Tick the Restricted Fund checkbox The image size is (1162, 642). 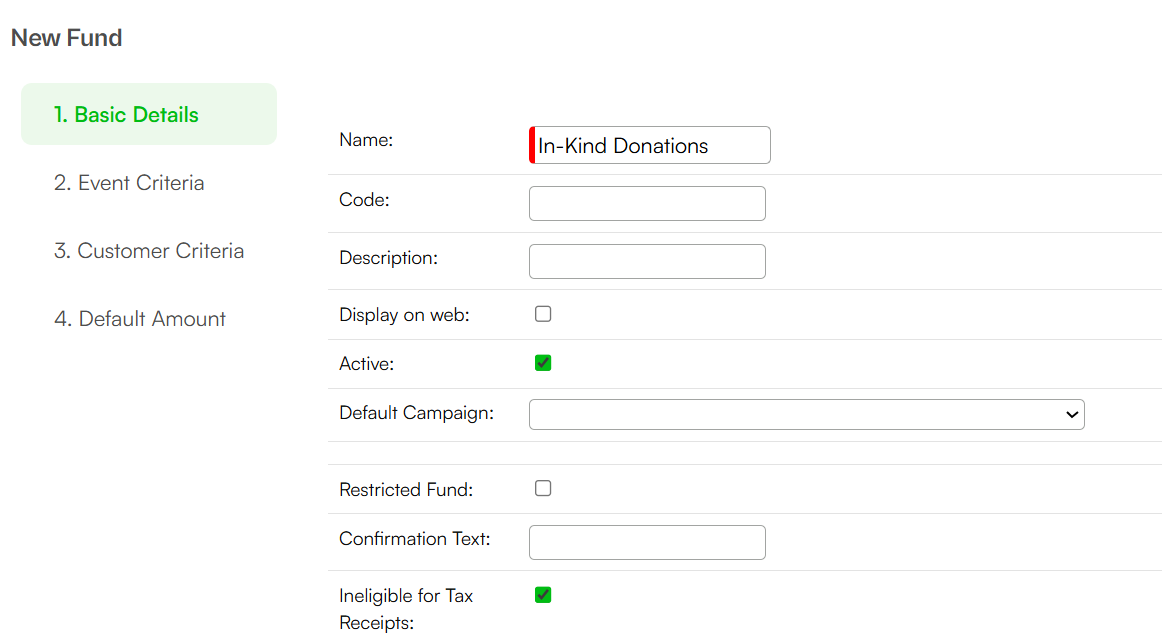click(x=543, y=489)
